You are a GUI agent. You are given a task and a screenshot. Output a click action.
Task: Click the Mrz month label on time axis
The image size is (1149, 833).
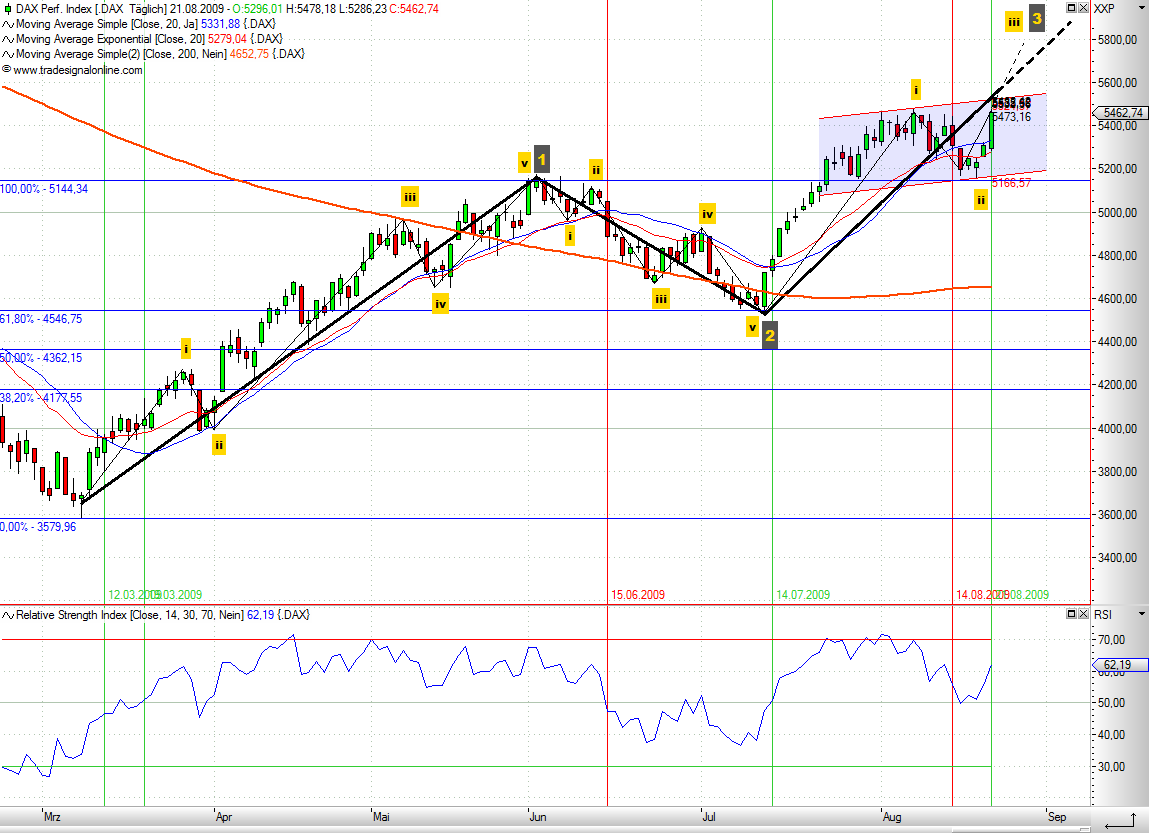52,817
